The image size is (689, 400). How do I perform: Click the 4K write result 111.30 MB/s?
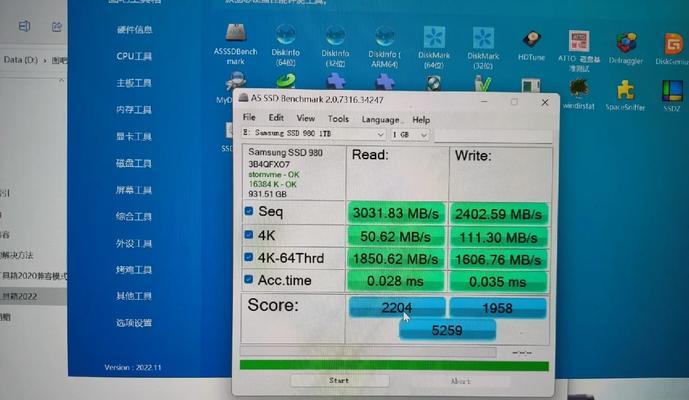point(499,238)
